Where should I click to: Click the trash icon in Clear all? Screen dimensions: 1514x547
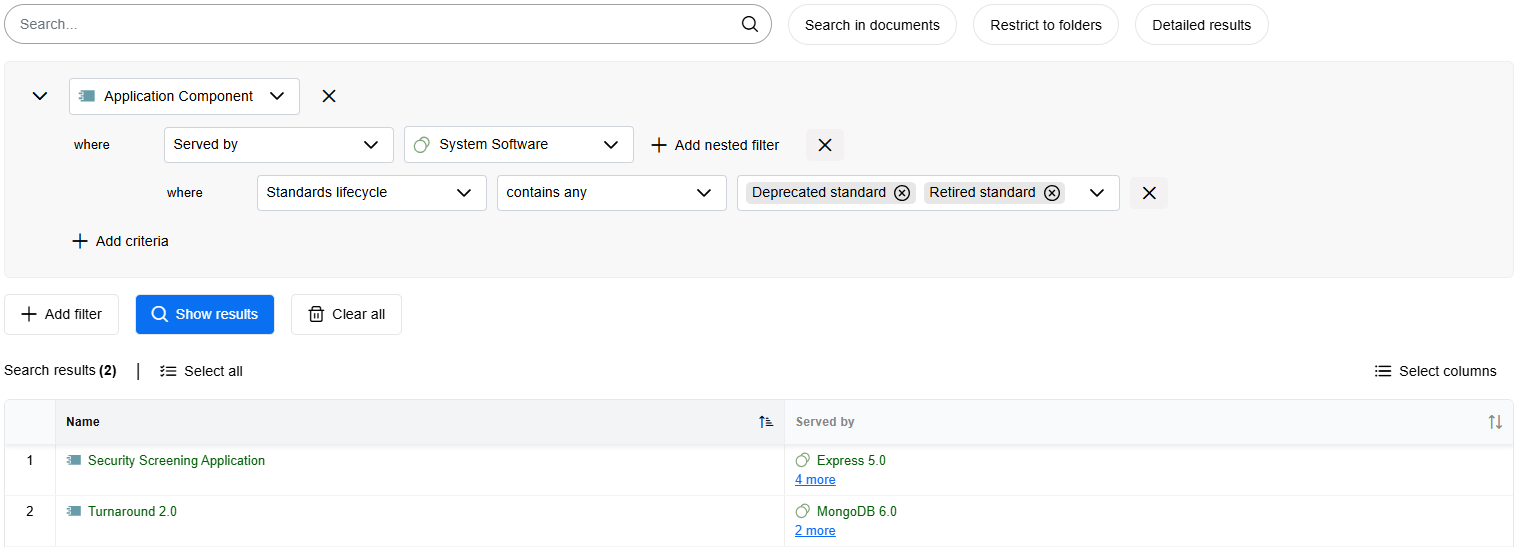[x=316, y=314]
